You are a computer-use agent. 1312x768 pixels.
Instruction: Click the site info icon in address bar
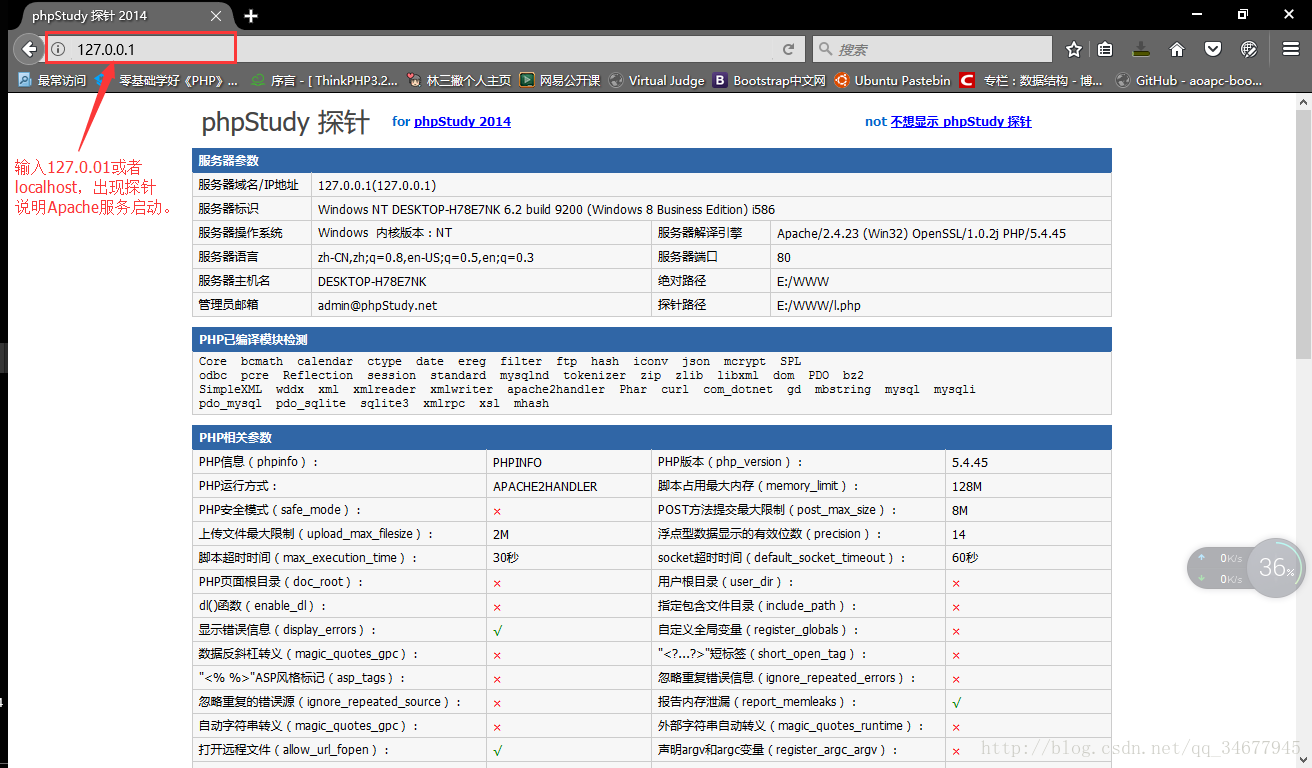point(58,49)
